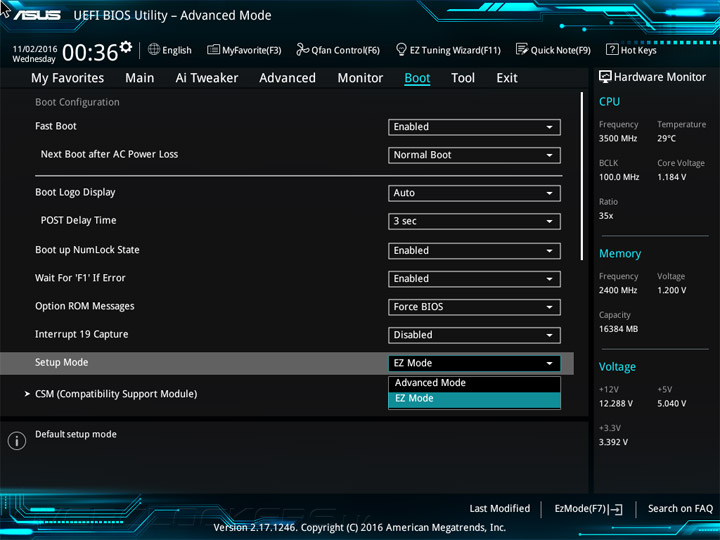Show Hot Keys question mark icon
This screenshot has height=540, width=720.
click(x=612, y=50)
